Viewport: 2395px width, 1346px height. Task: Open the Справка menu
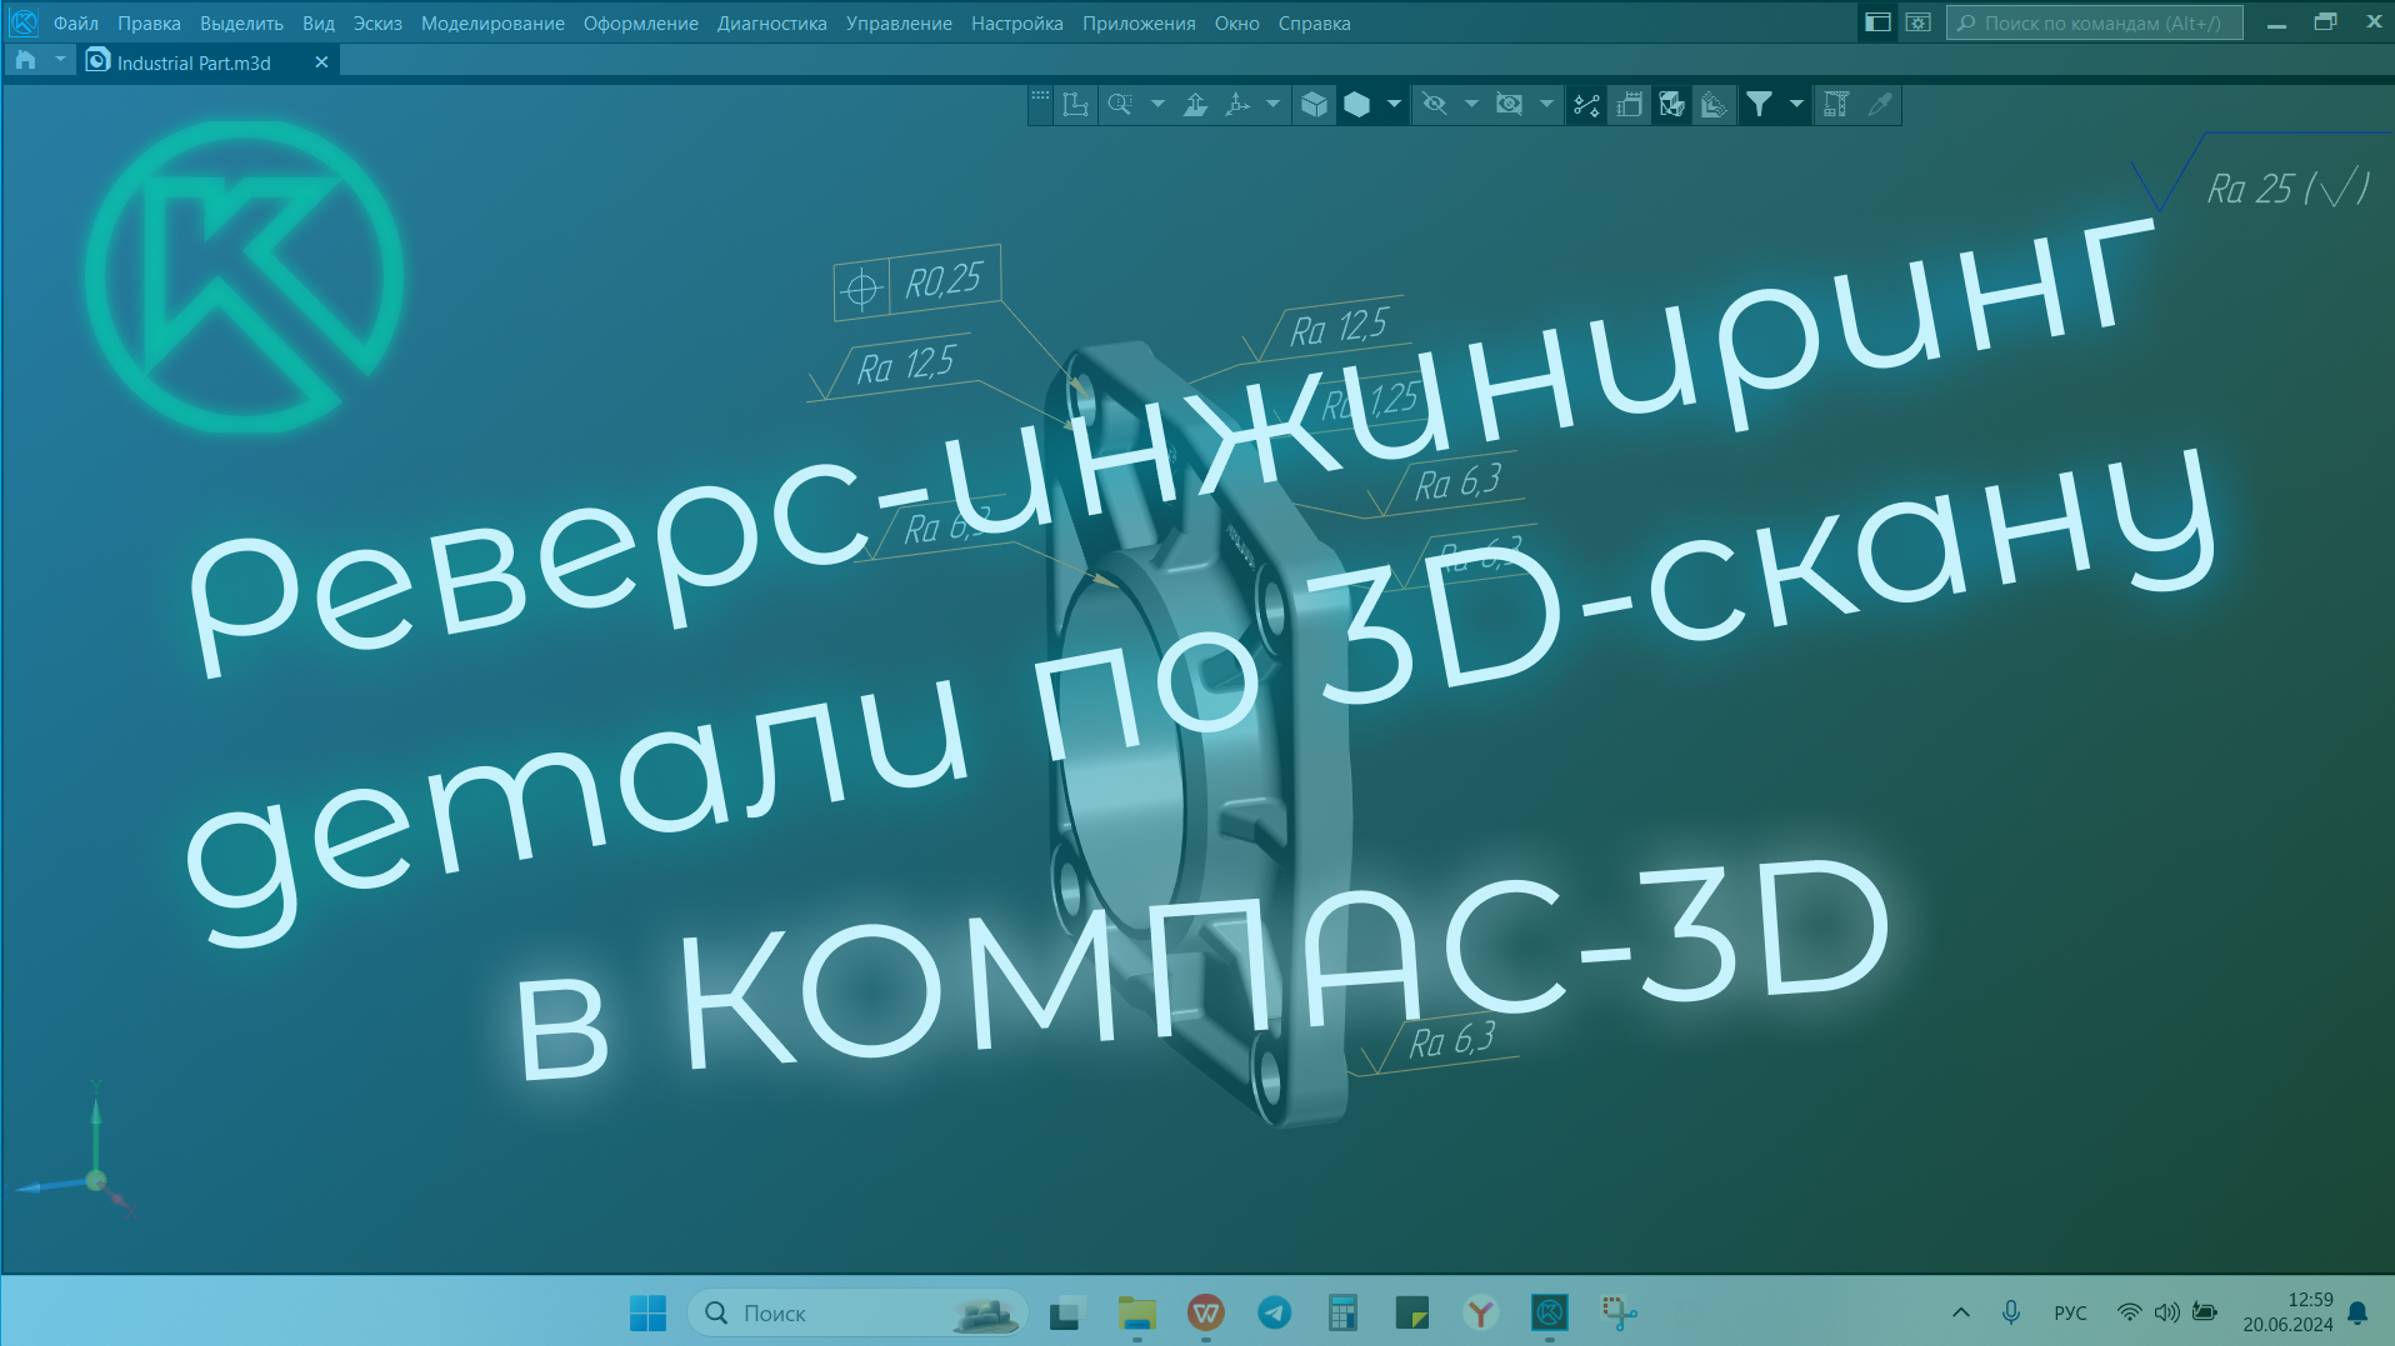point(1313,23)
